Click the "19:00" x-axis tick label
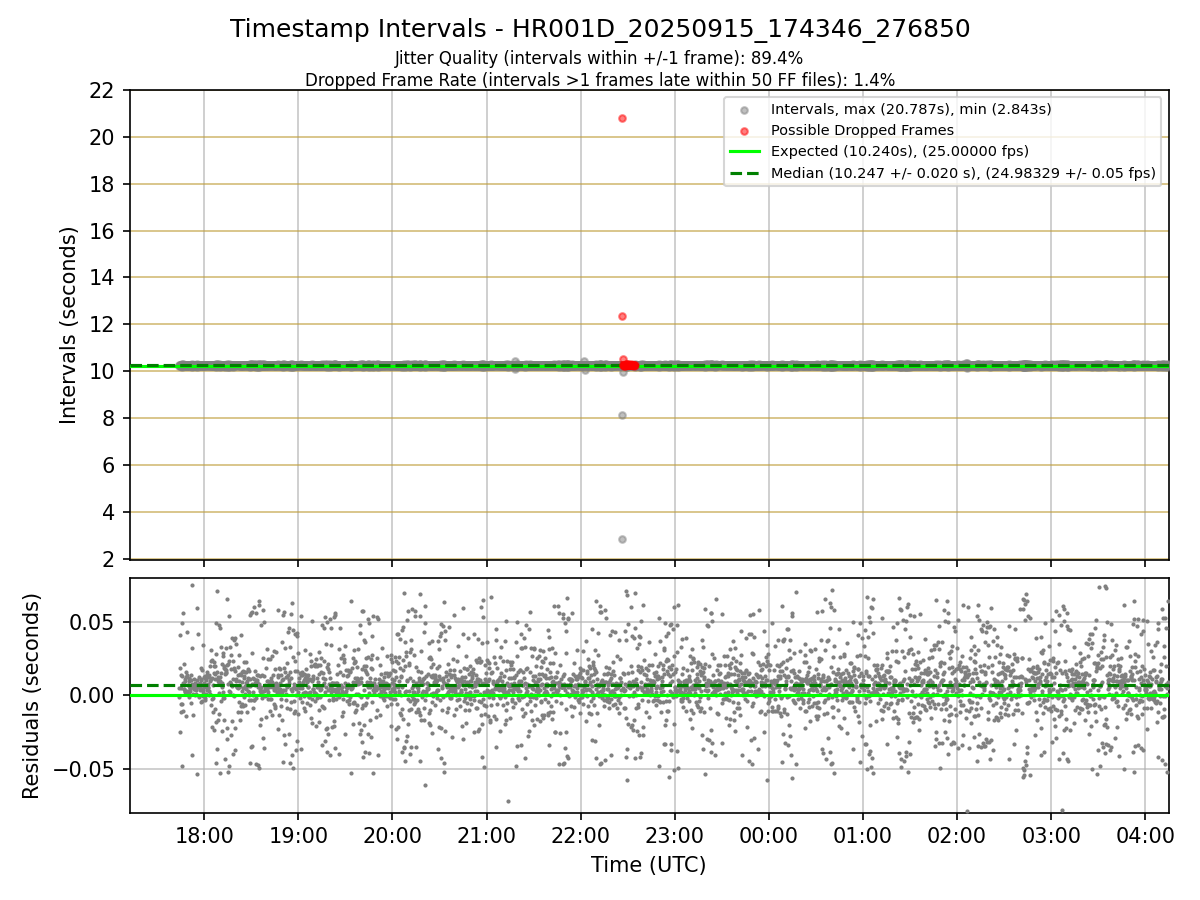 [298, 834]
